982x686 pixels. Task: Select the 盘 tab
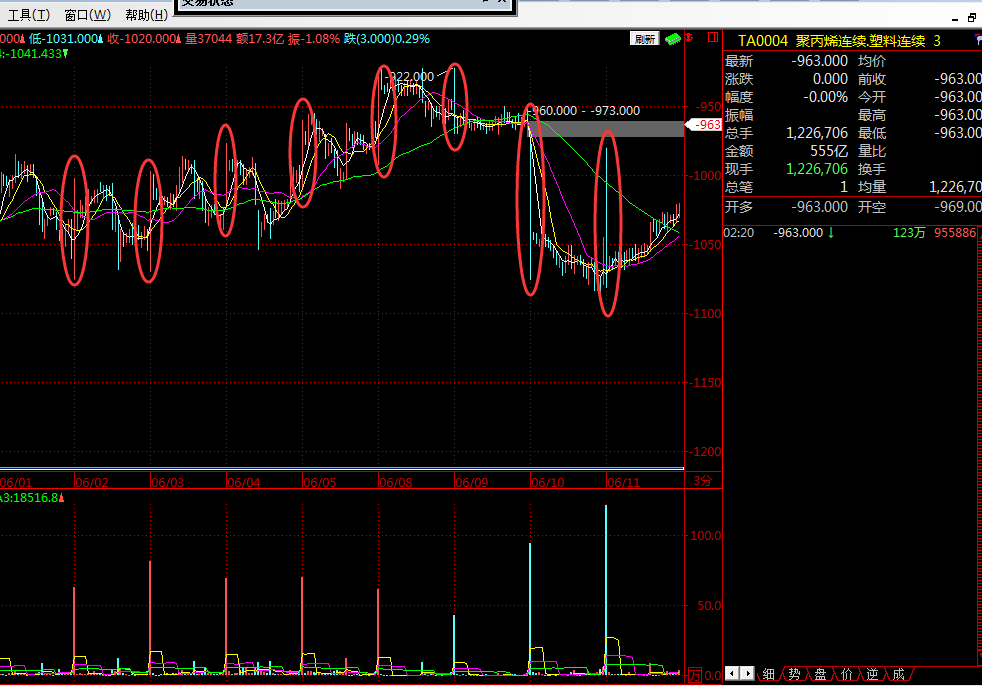[820, 674]
